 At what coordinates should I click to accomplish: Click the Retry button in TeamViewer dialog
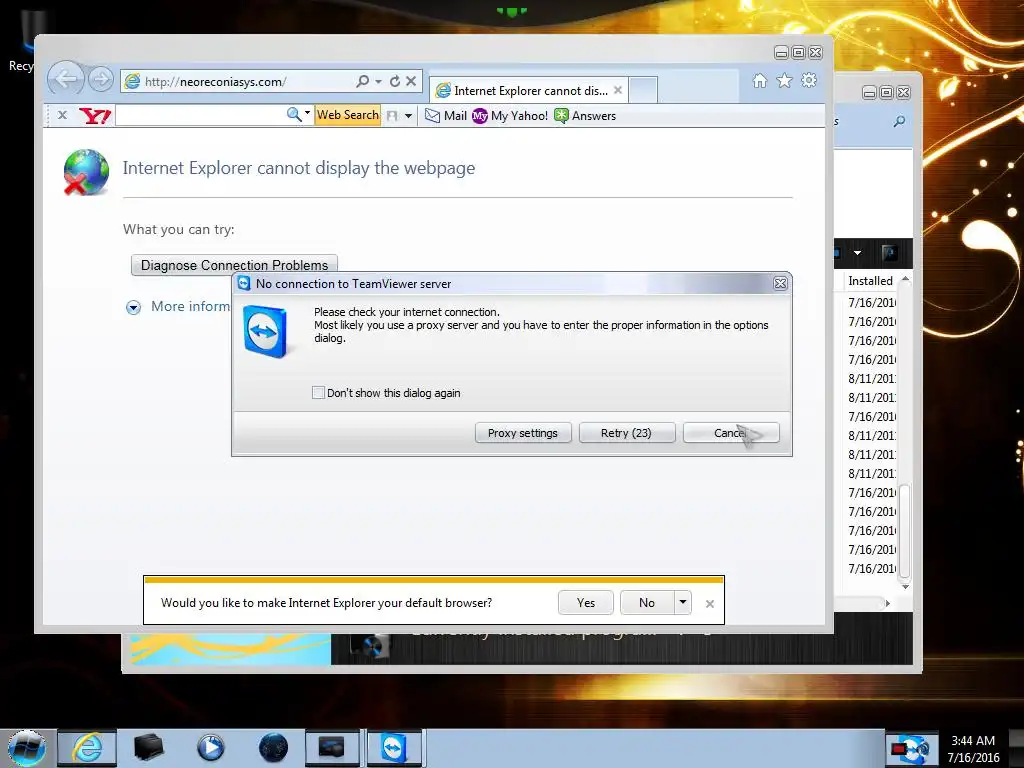627,433
